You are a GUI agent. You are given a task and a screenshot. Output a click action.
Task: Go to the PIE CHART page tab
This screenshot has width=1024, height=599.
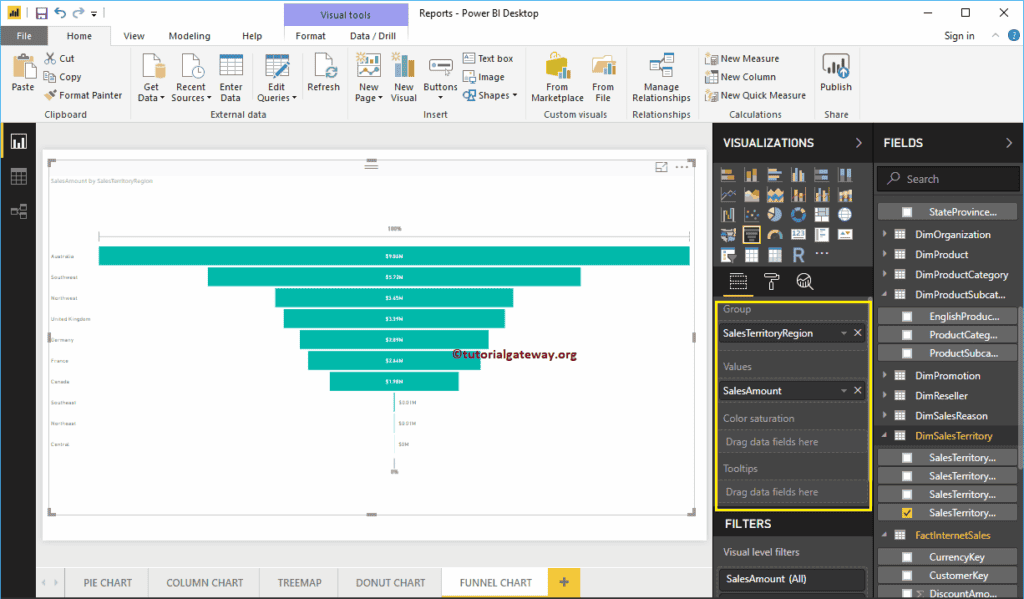click(108, 583)
